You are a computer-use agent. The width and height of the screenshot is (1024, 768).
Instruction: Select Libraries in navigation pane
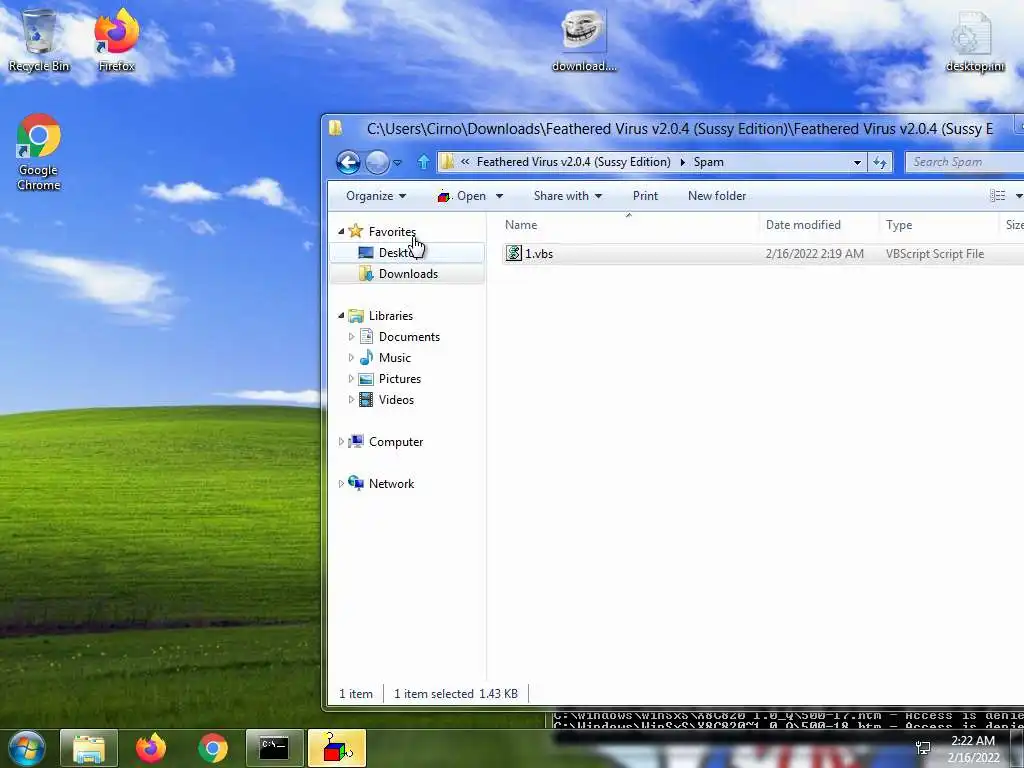coord(391,315)
